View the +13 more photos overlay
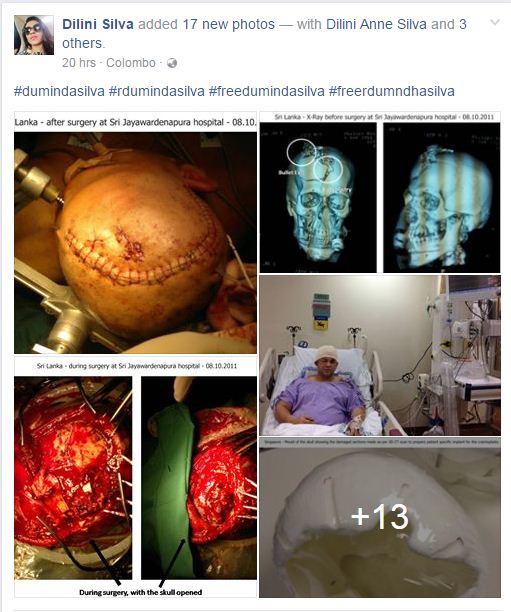The width and height of the screenshot is (511, 612). click(x=380, y=518)
